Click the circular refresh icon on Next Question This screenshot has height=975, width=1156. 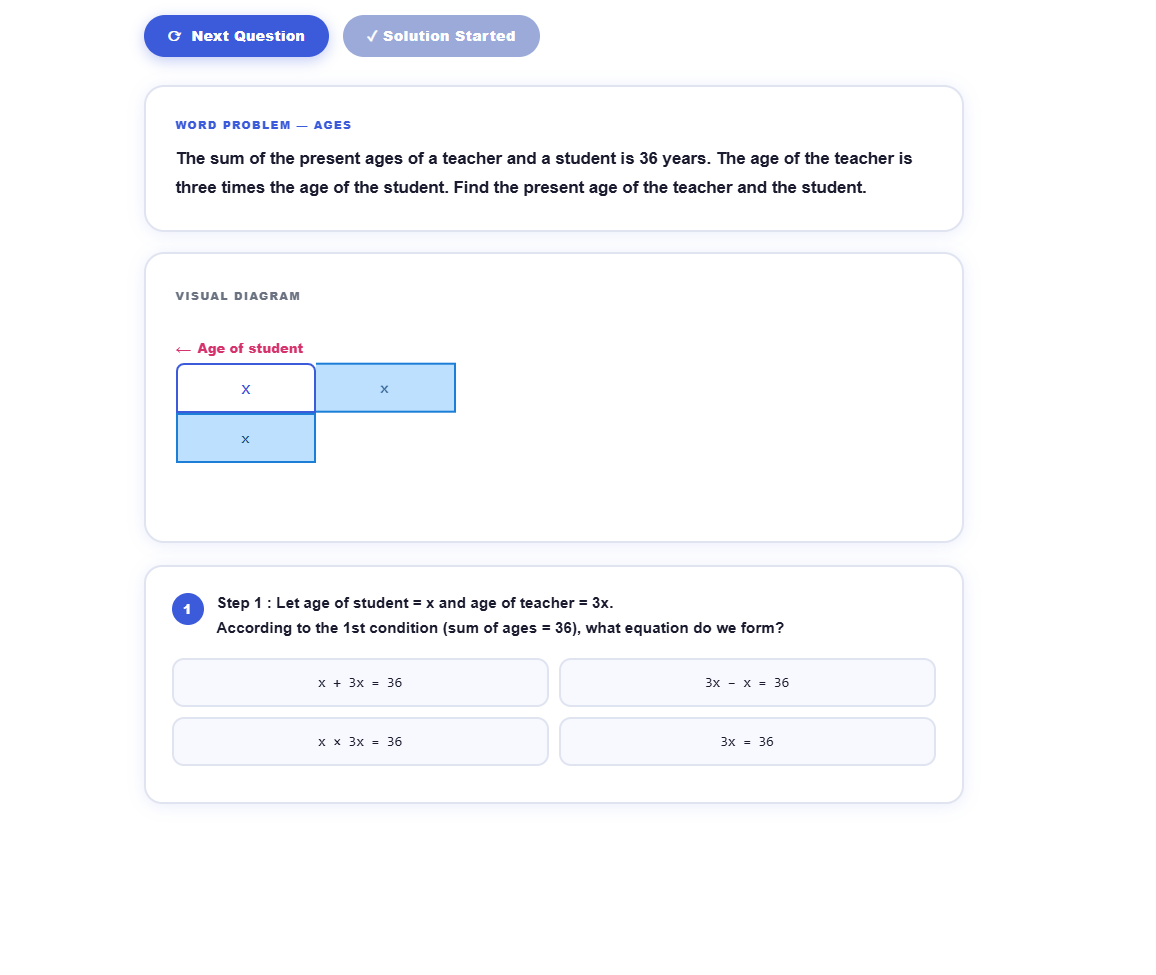pyautogui.click(x=174, y=35)
